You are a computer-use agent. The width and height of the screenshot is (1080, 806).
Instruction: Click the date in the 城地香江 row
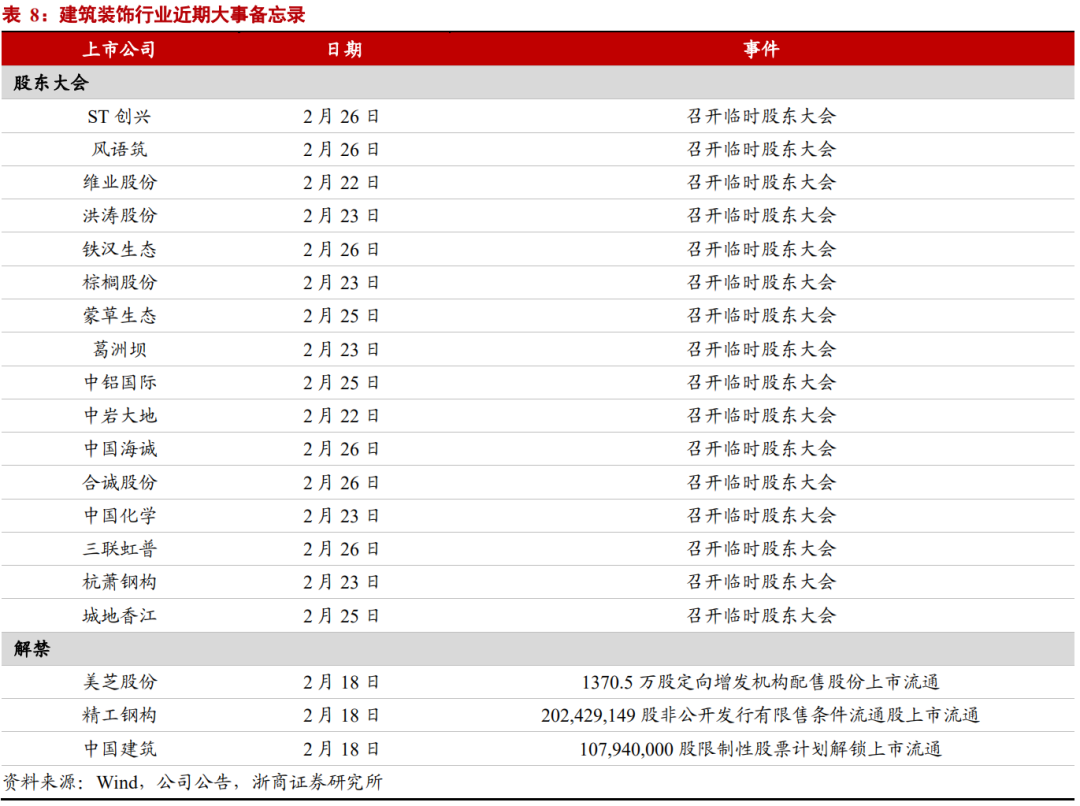point(341,615)
